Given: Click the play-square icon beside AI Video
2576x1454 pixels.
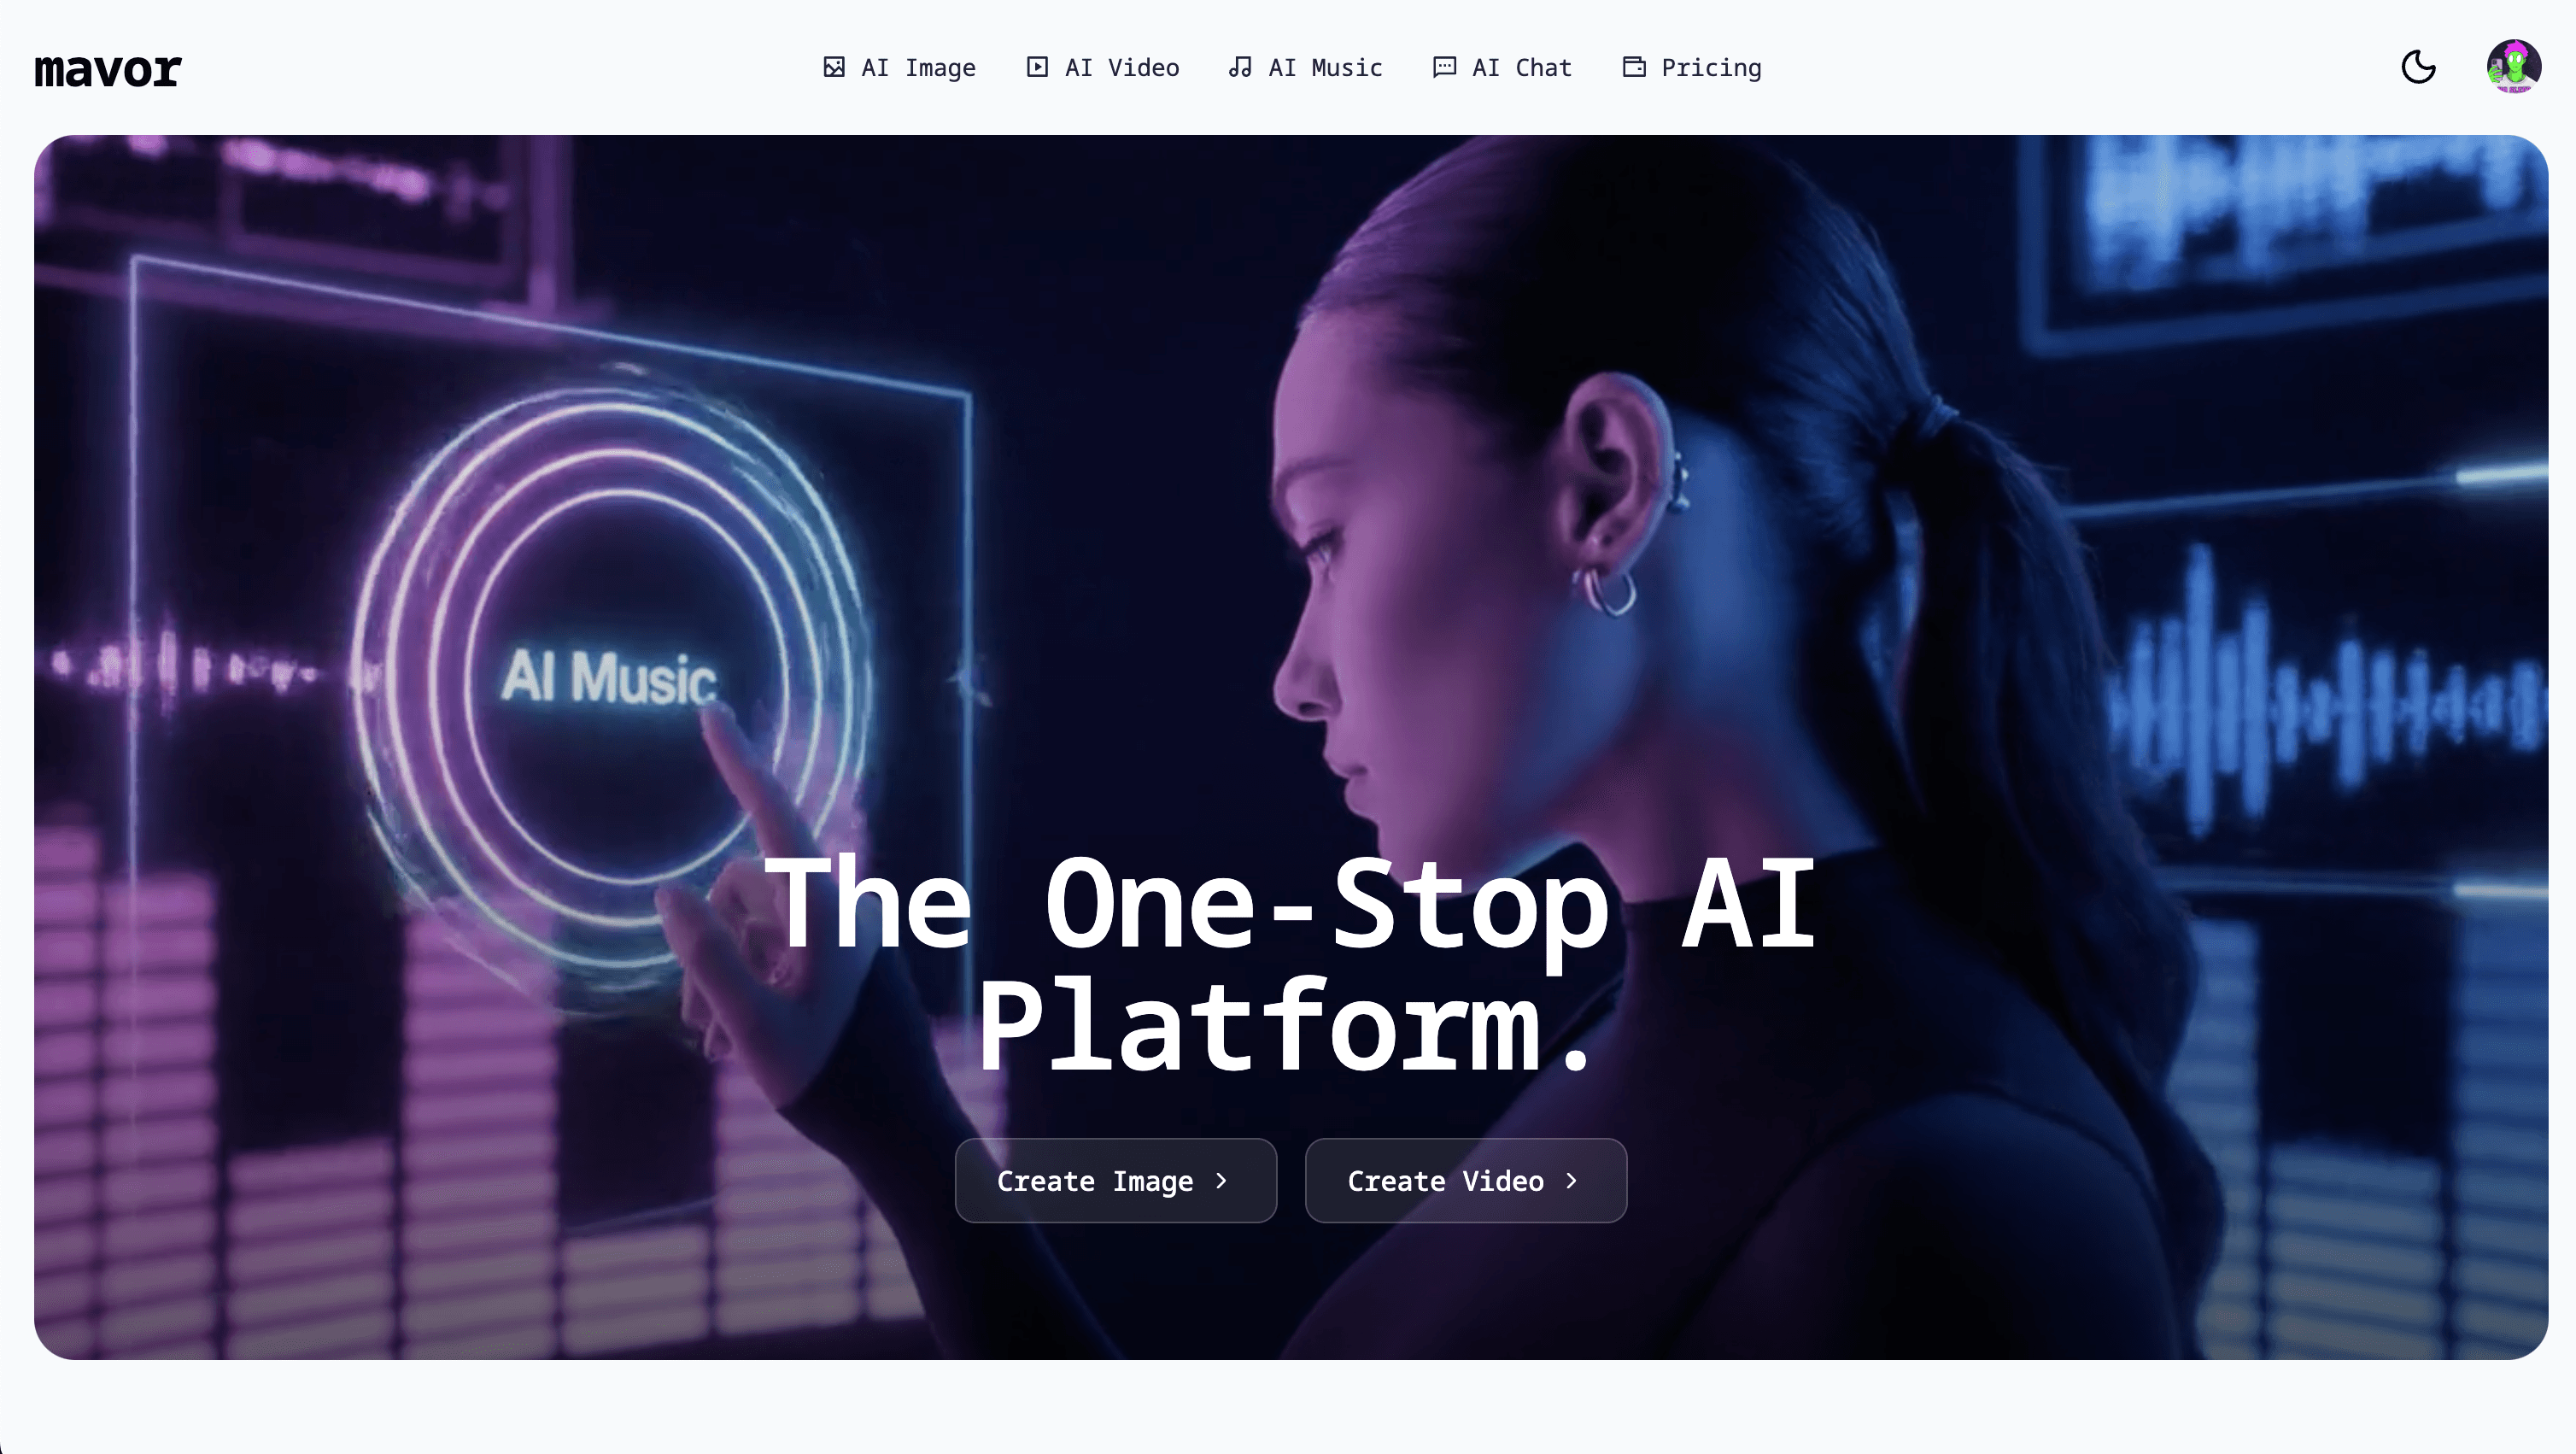Looking at the screenshot, I should 1037,67.
